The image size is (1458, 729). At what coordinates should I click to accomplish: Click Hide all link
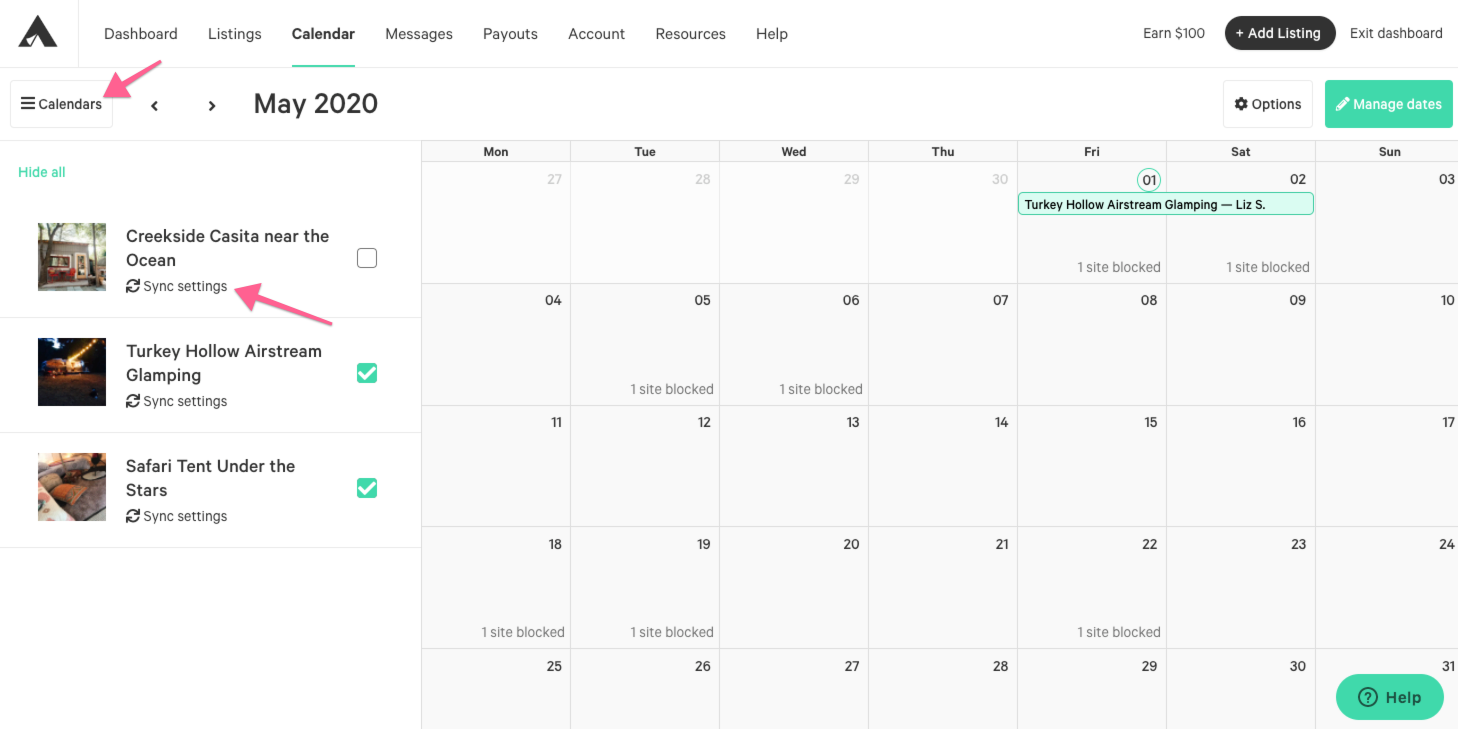41,172
